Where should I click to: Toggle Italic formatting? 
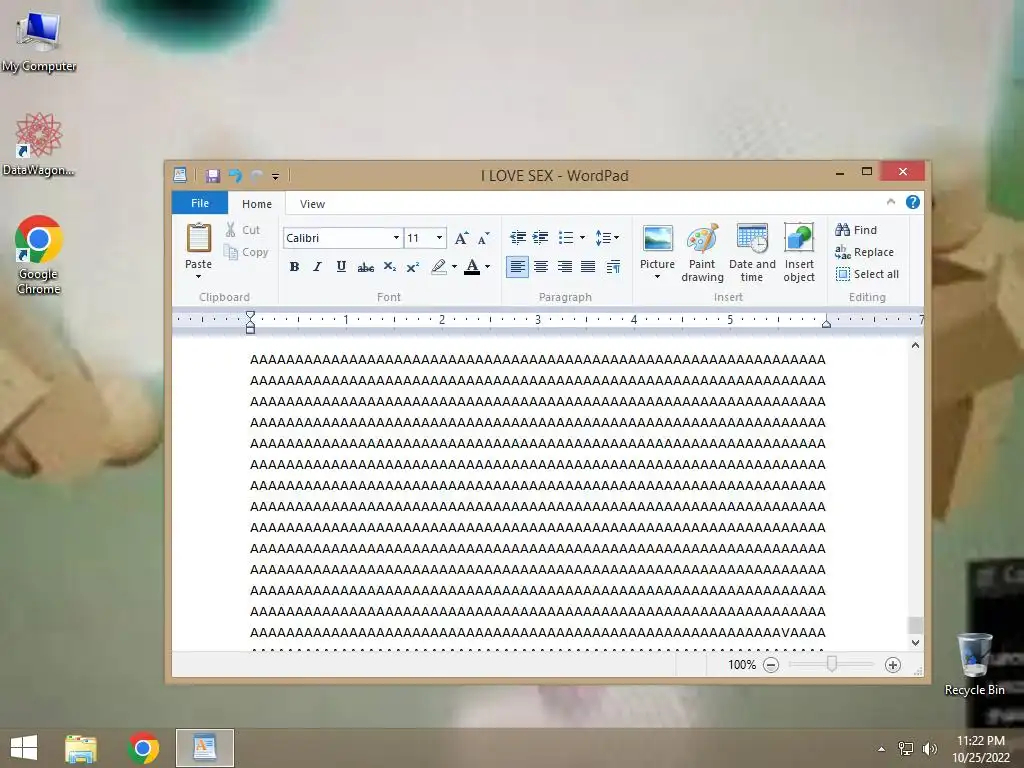pyautogui.click(x=317, y=266)
